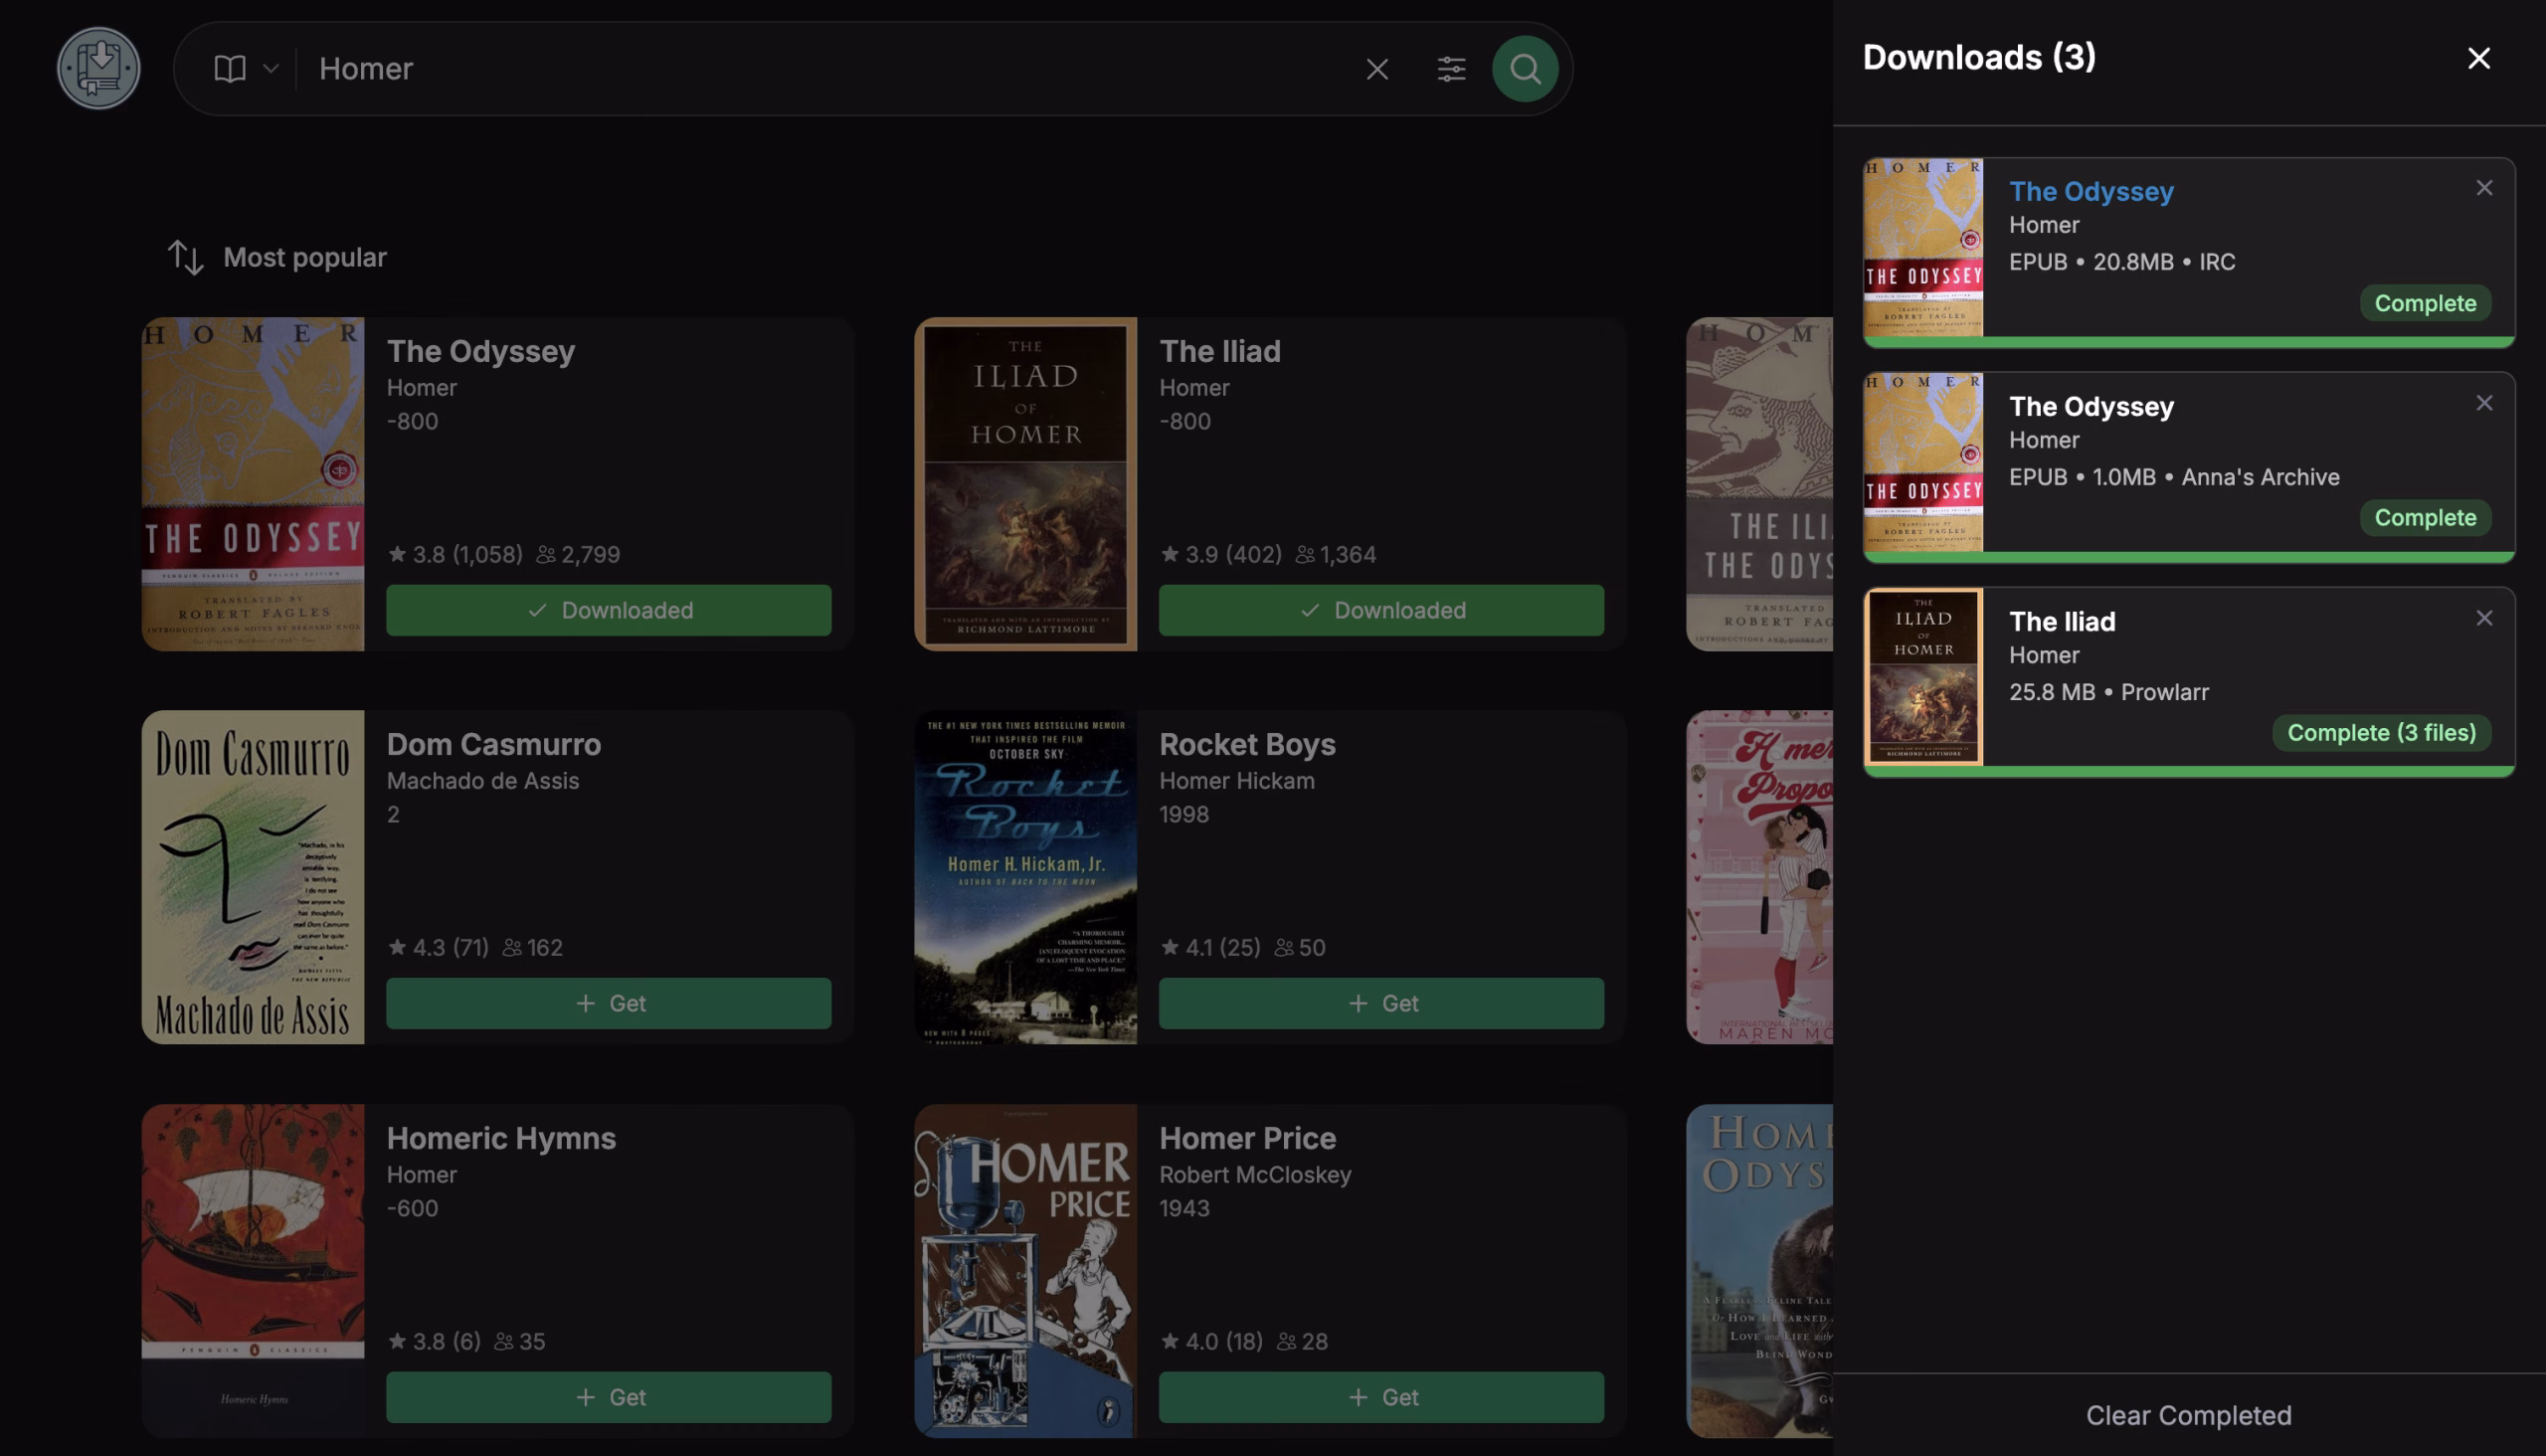Open the Dom Casmurro cover thumbnail
2546x1456 pixels.
pos(253,877)
